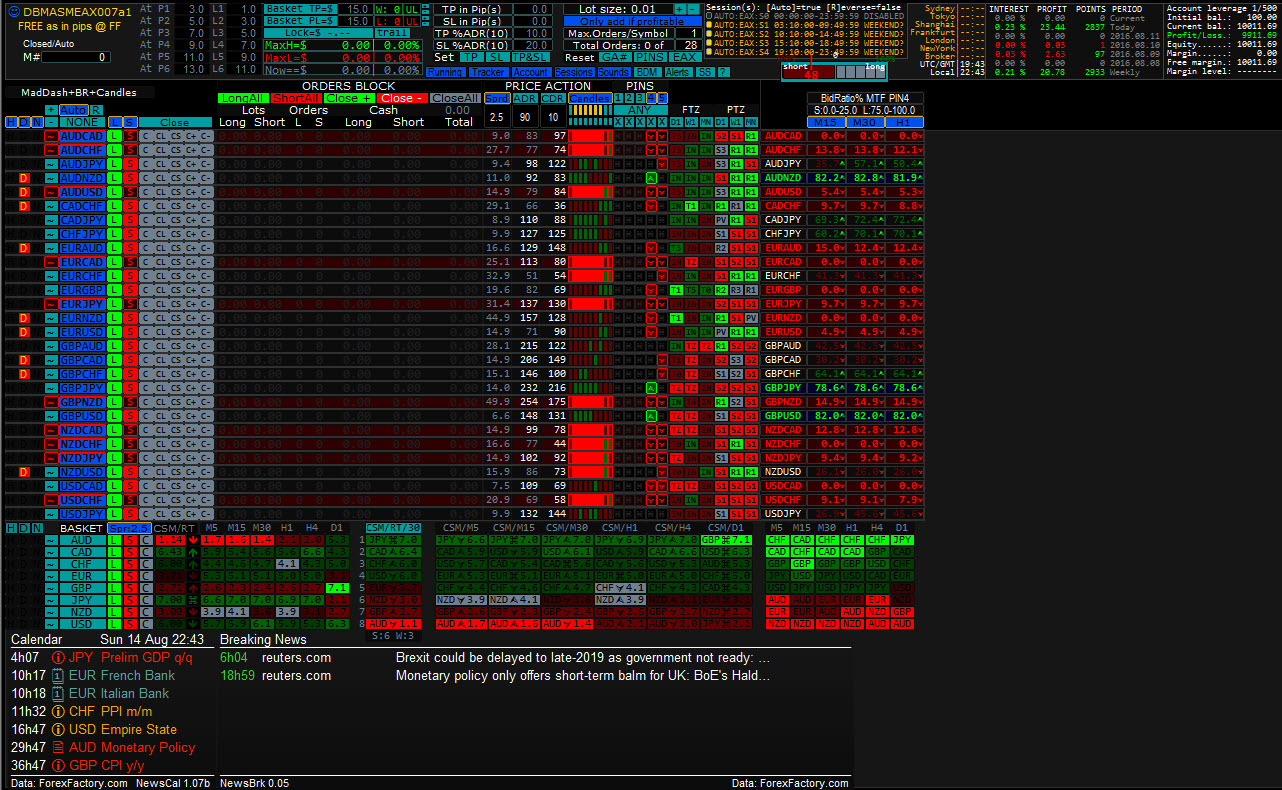
Task: Click the document icon for AUD Monetary Policy
Action: (x=58, y=747)
